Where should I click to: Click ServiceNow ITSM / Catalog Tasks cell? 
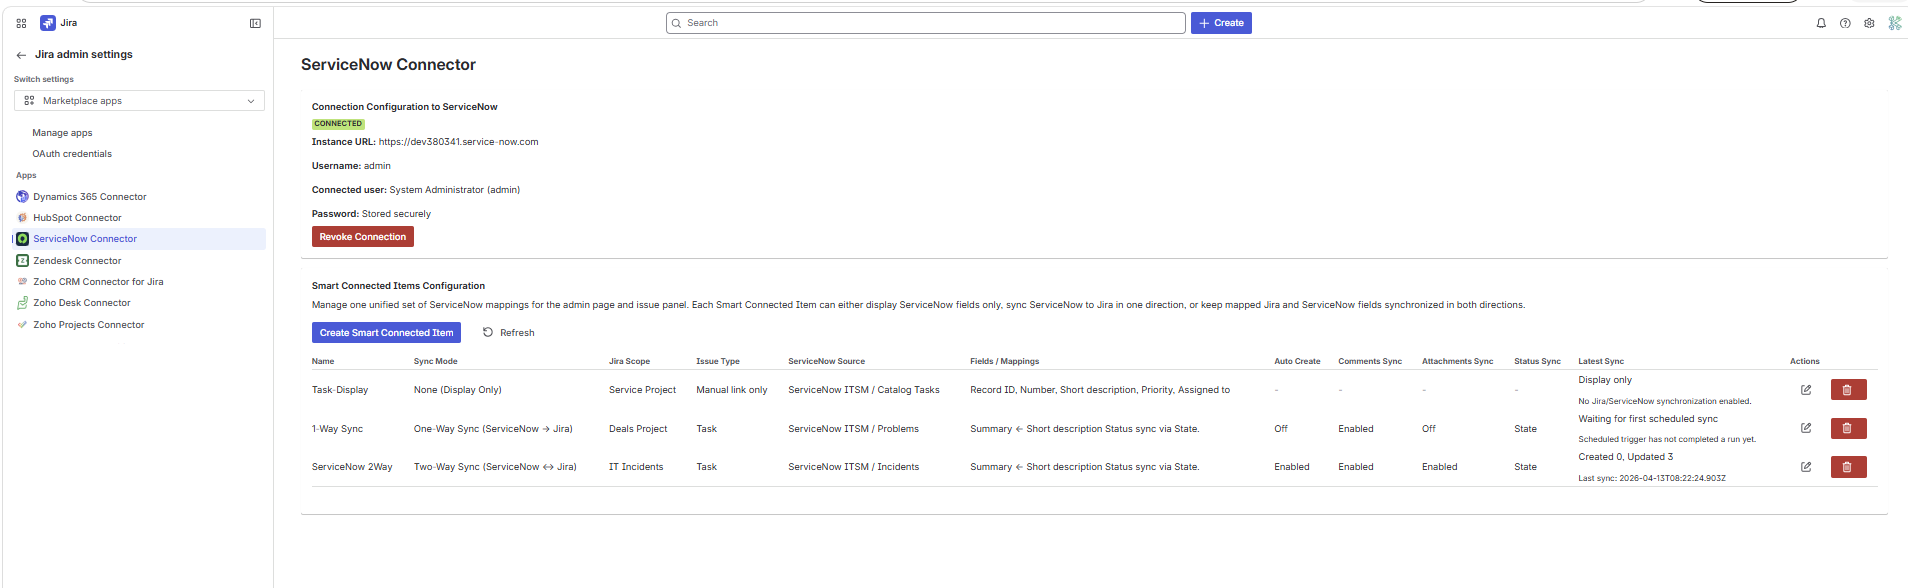[x=864, y=390]
